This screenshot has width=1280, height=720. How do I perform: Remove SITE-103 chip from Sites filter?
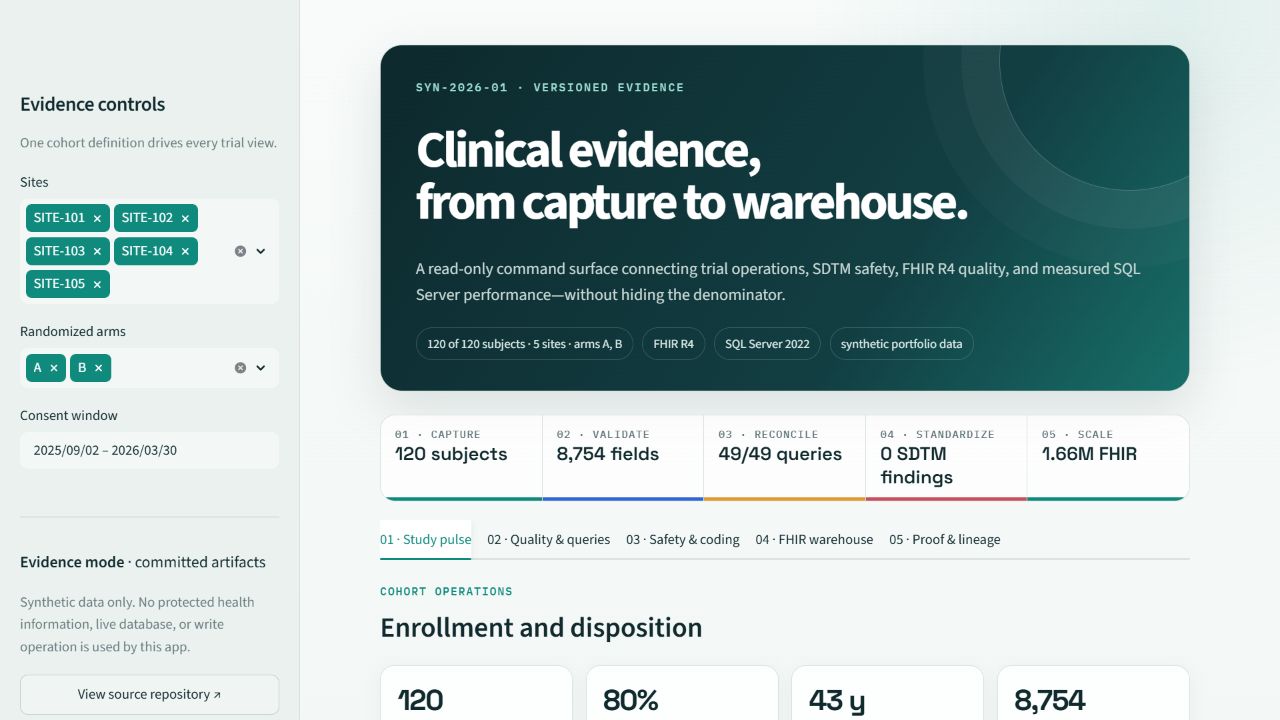(x=97, y=251)
